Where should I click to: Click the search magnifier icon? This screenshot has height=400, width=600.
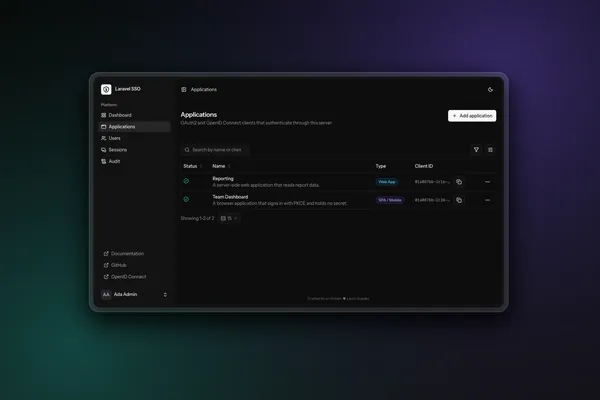(x=187, y=150)
